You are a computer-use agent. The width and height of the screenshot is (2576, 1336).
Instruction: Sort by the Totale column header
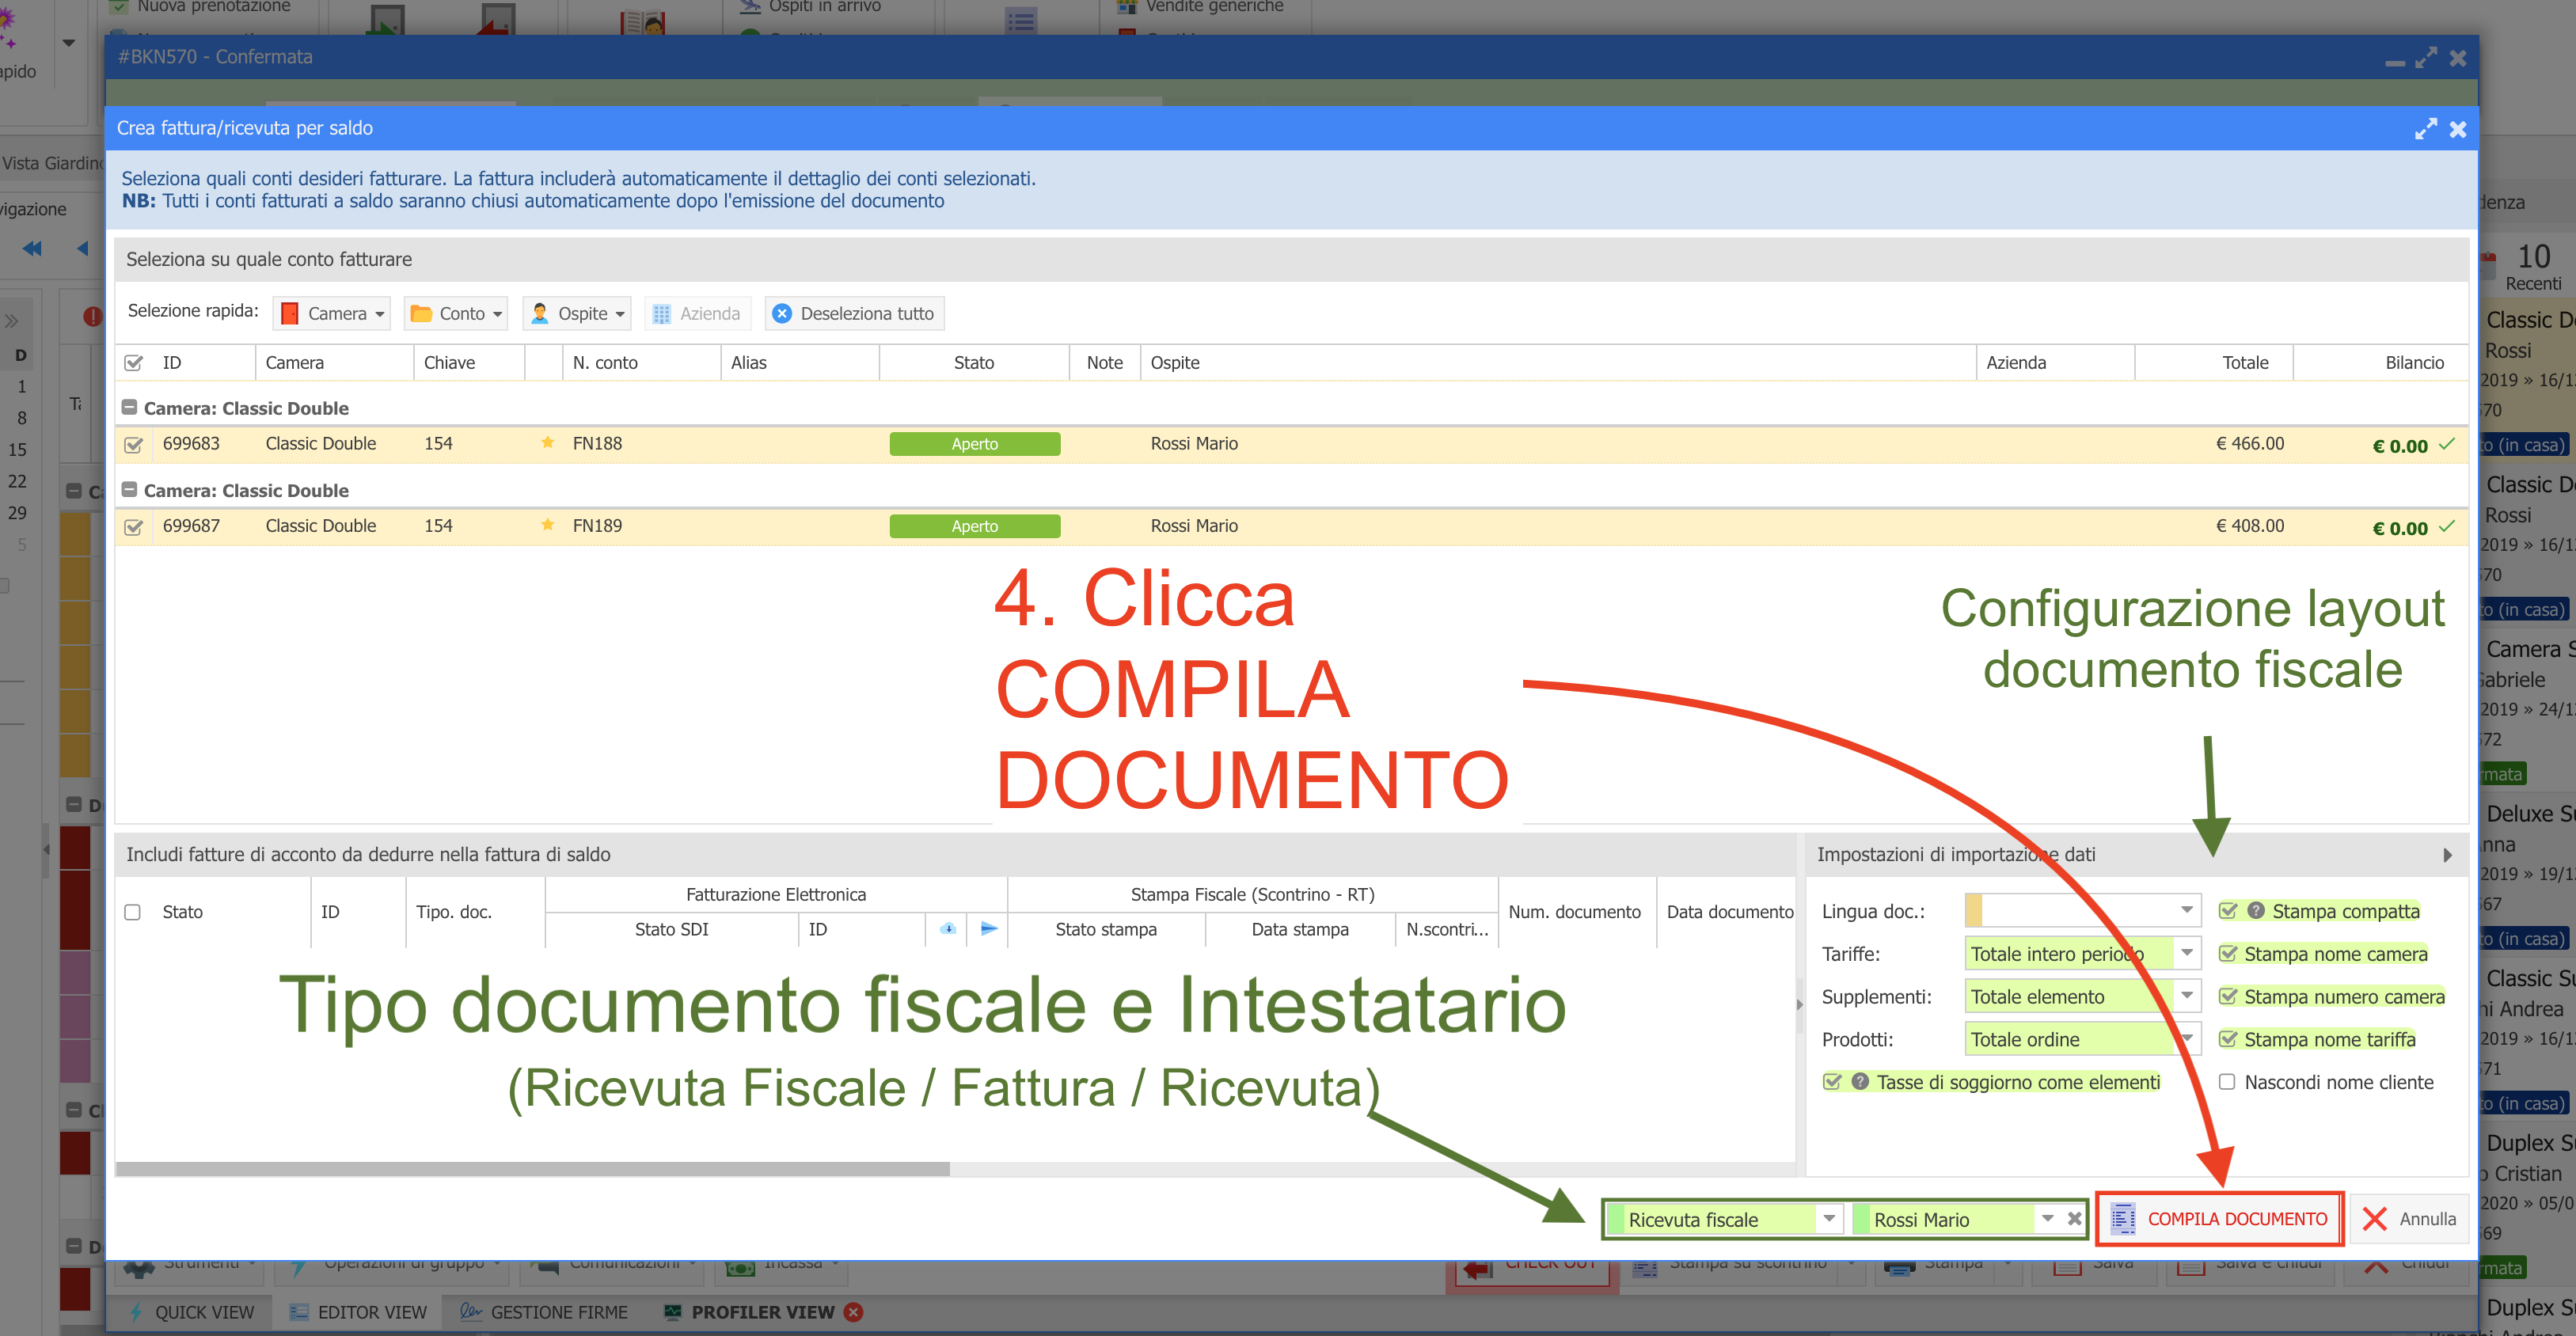coord(2215,363)
